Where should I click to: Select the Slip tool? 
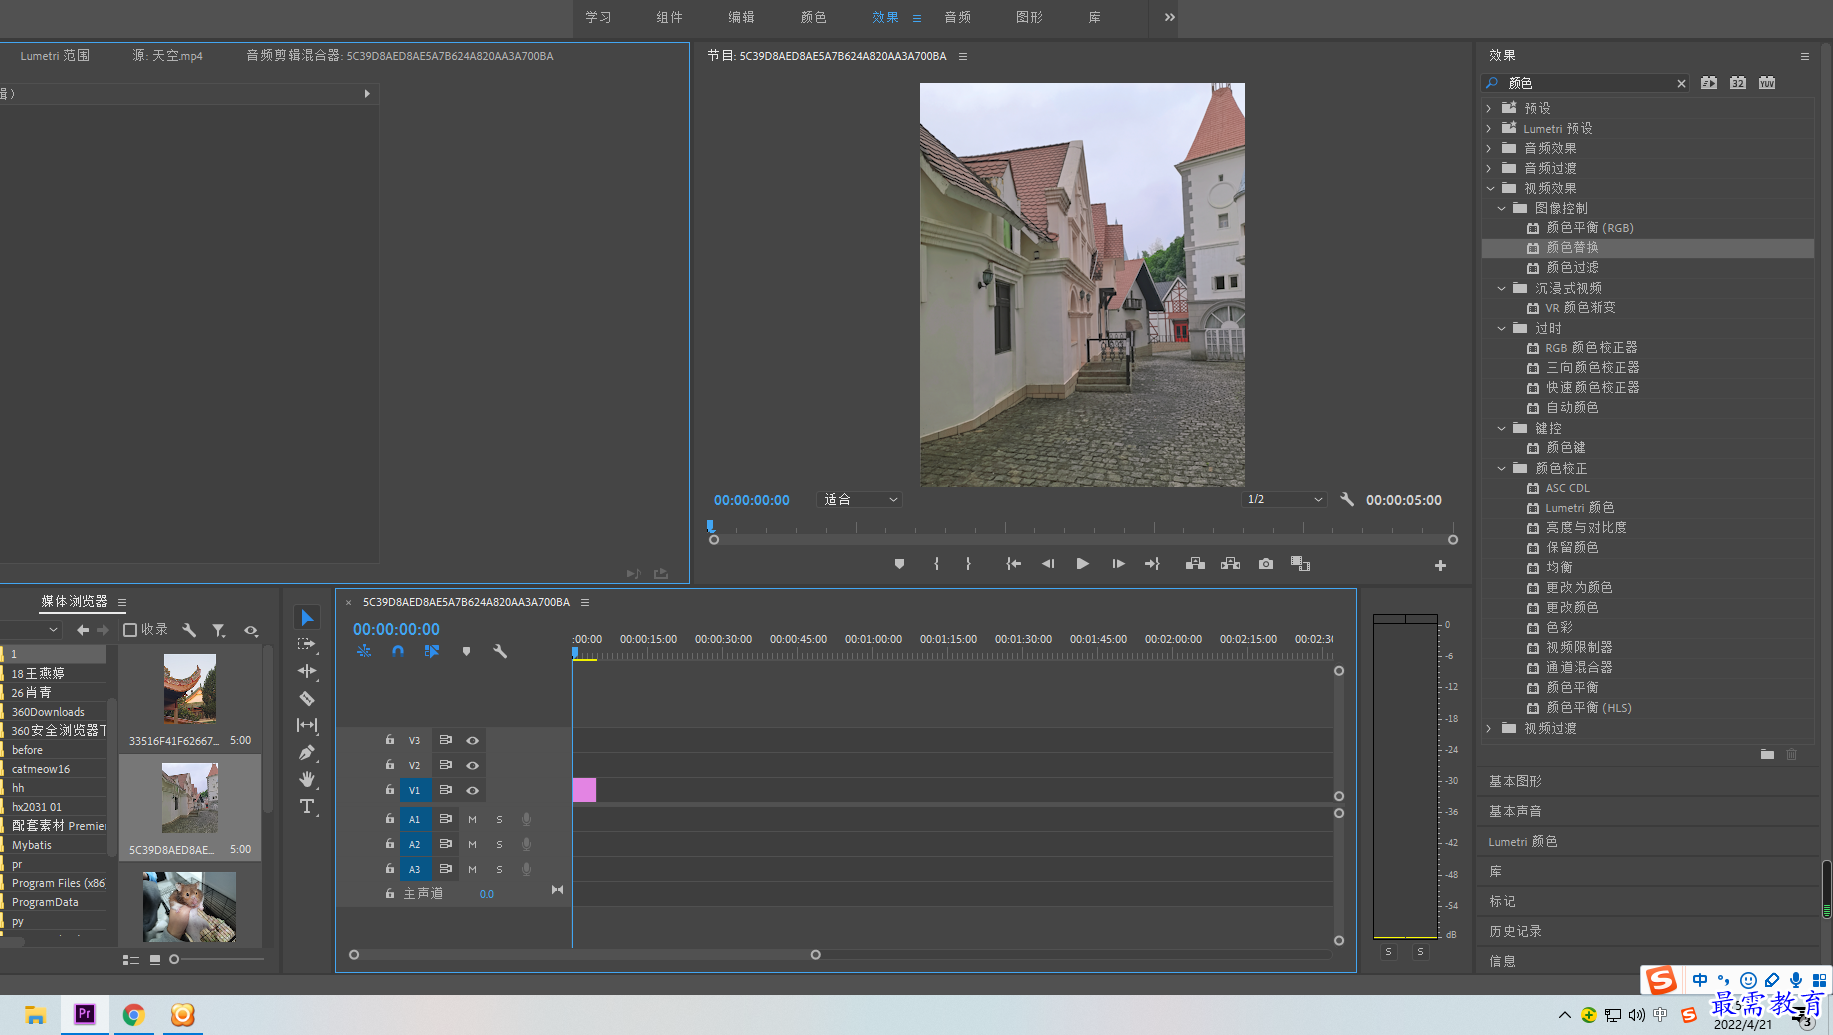[307, 725]
